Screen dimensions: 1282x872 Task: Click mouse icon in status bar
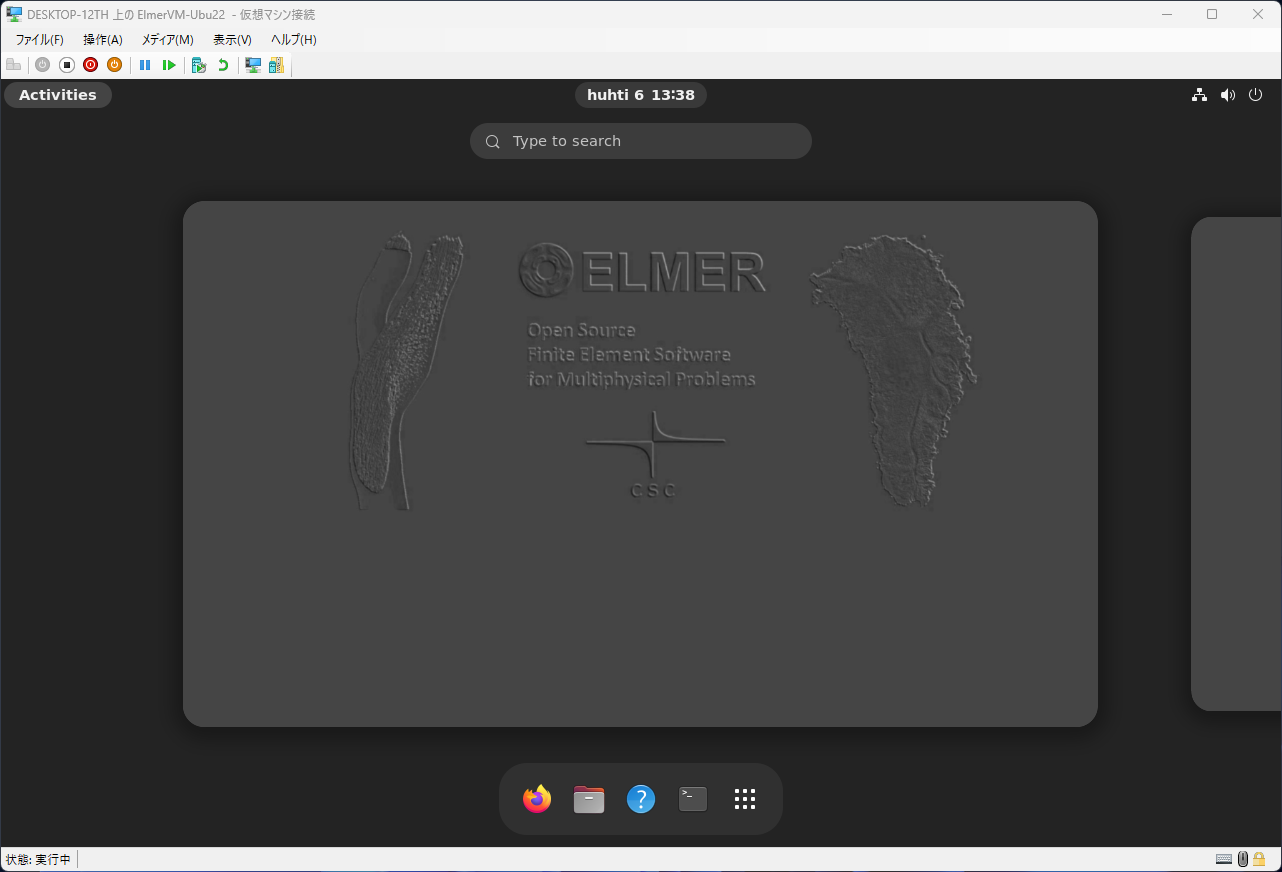click(x=1243, y=859)
